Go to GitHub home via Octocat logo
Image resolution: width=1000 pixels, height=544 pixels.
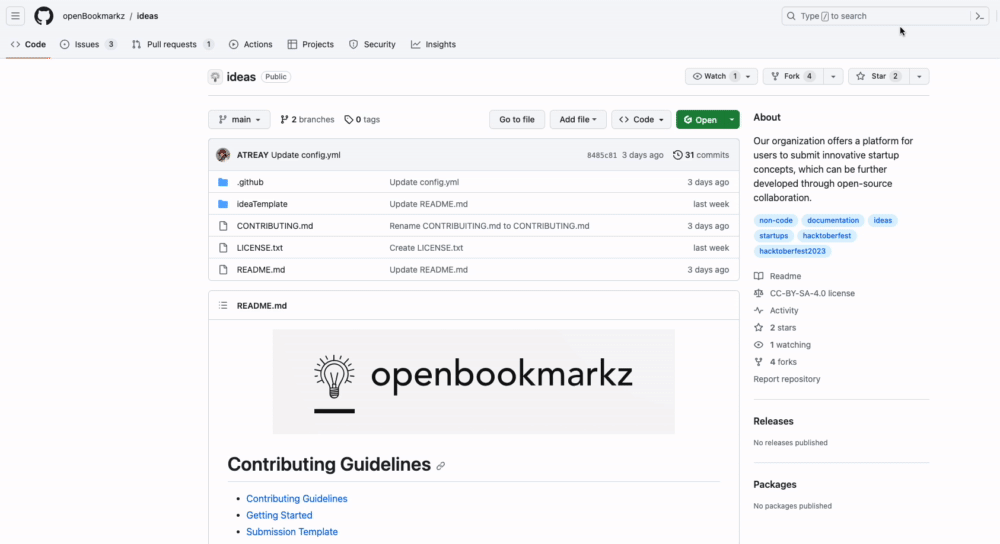[43, 15]
